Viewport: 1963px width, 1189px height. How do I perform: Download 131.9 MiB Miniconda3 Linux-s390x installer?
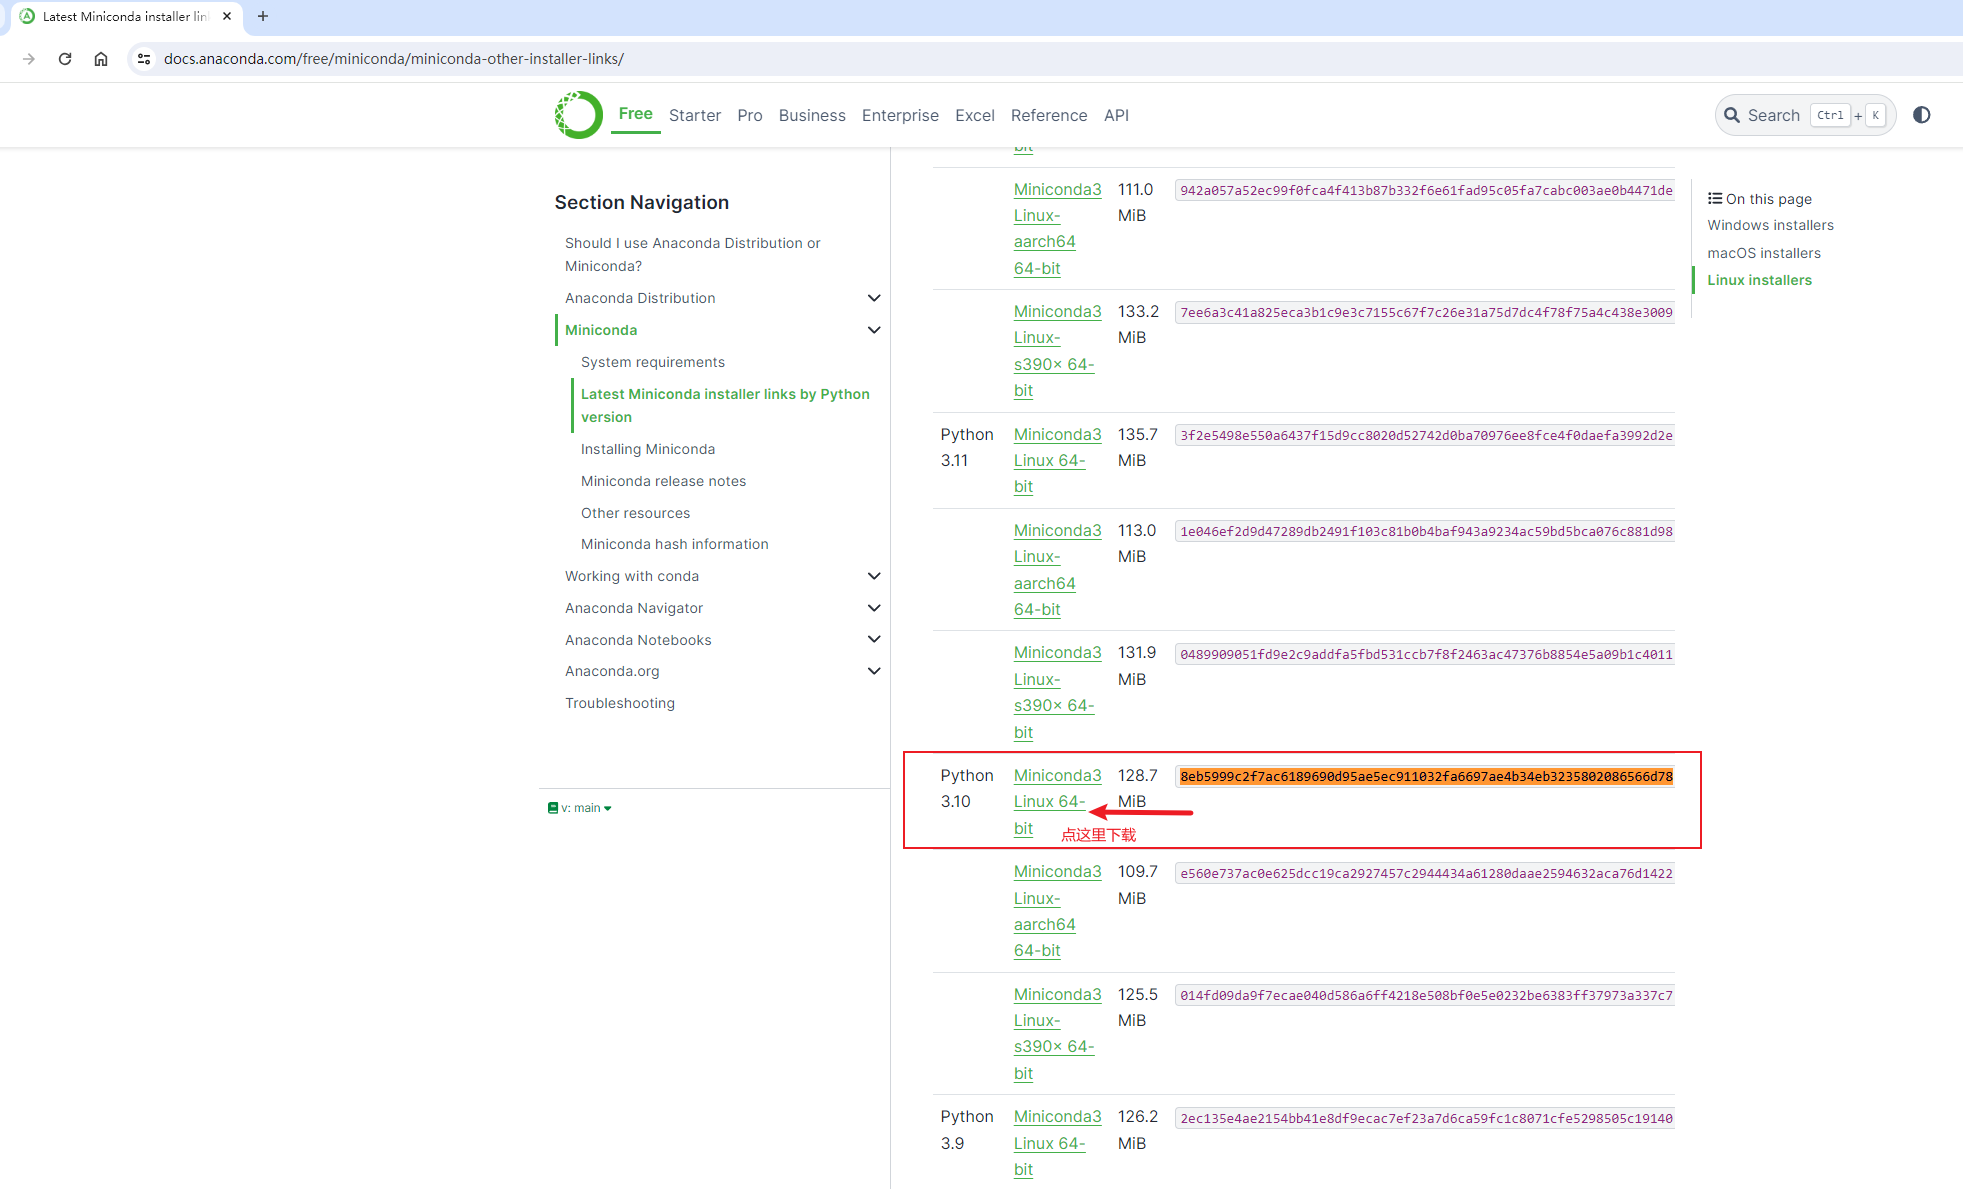(x=1057, y=692)
